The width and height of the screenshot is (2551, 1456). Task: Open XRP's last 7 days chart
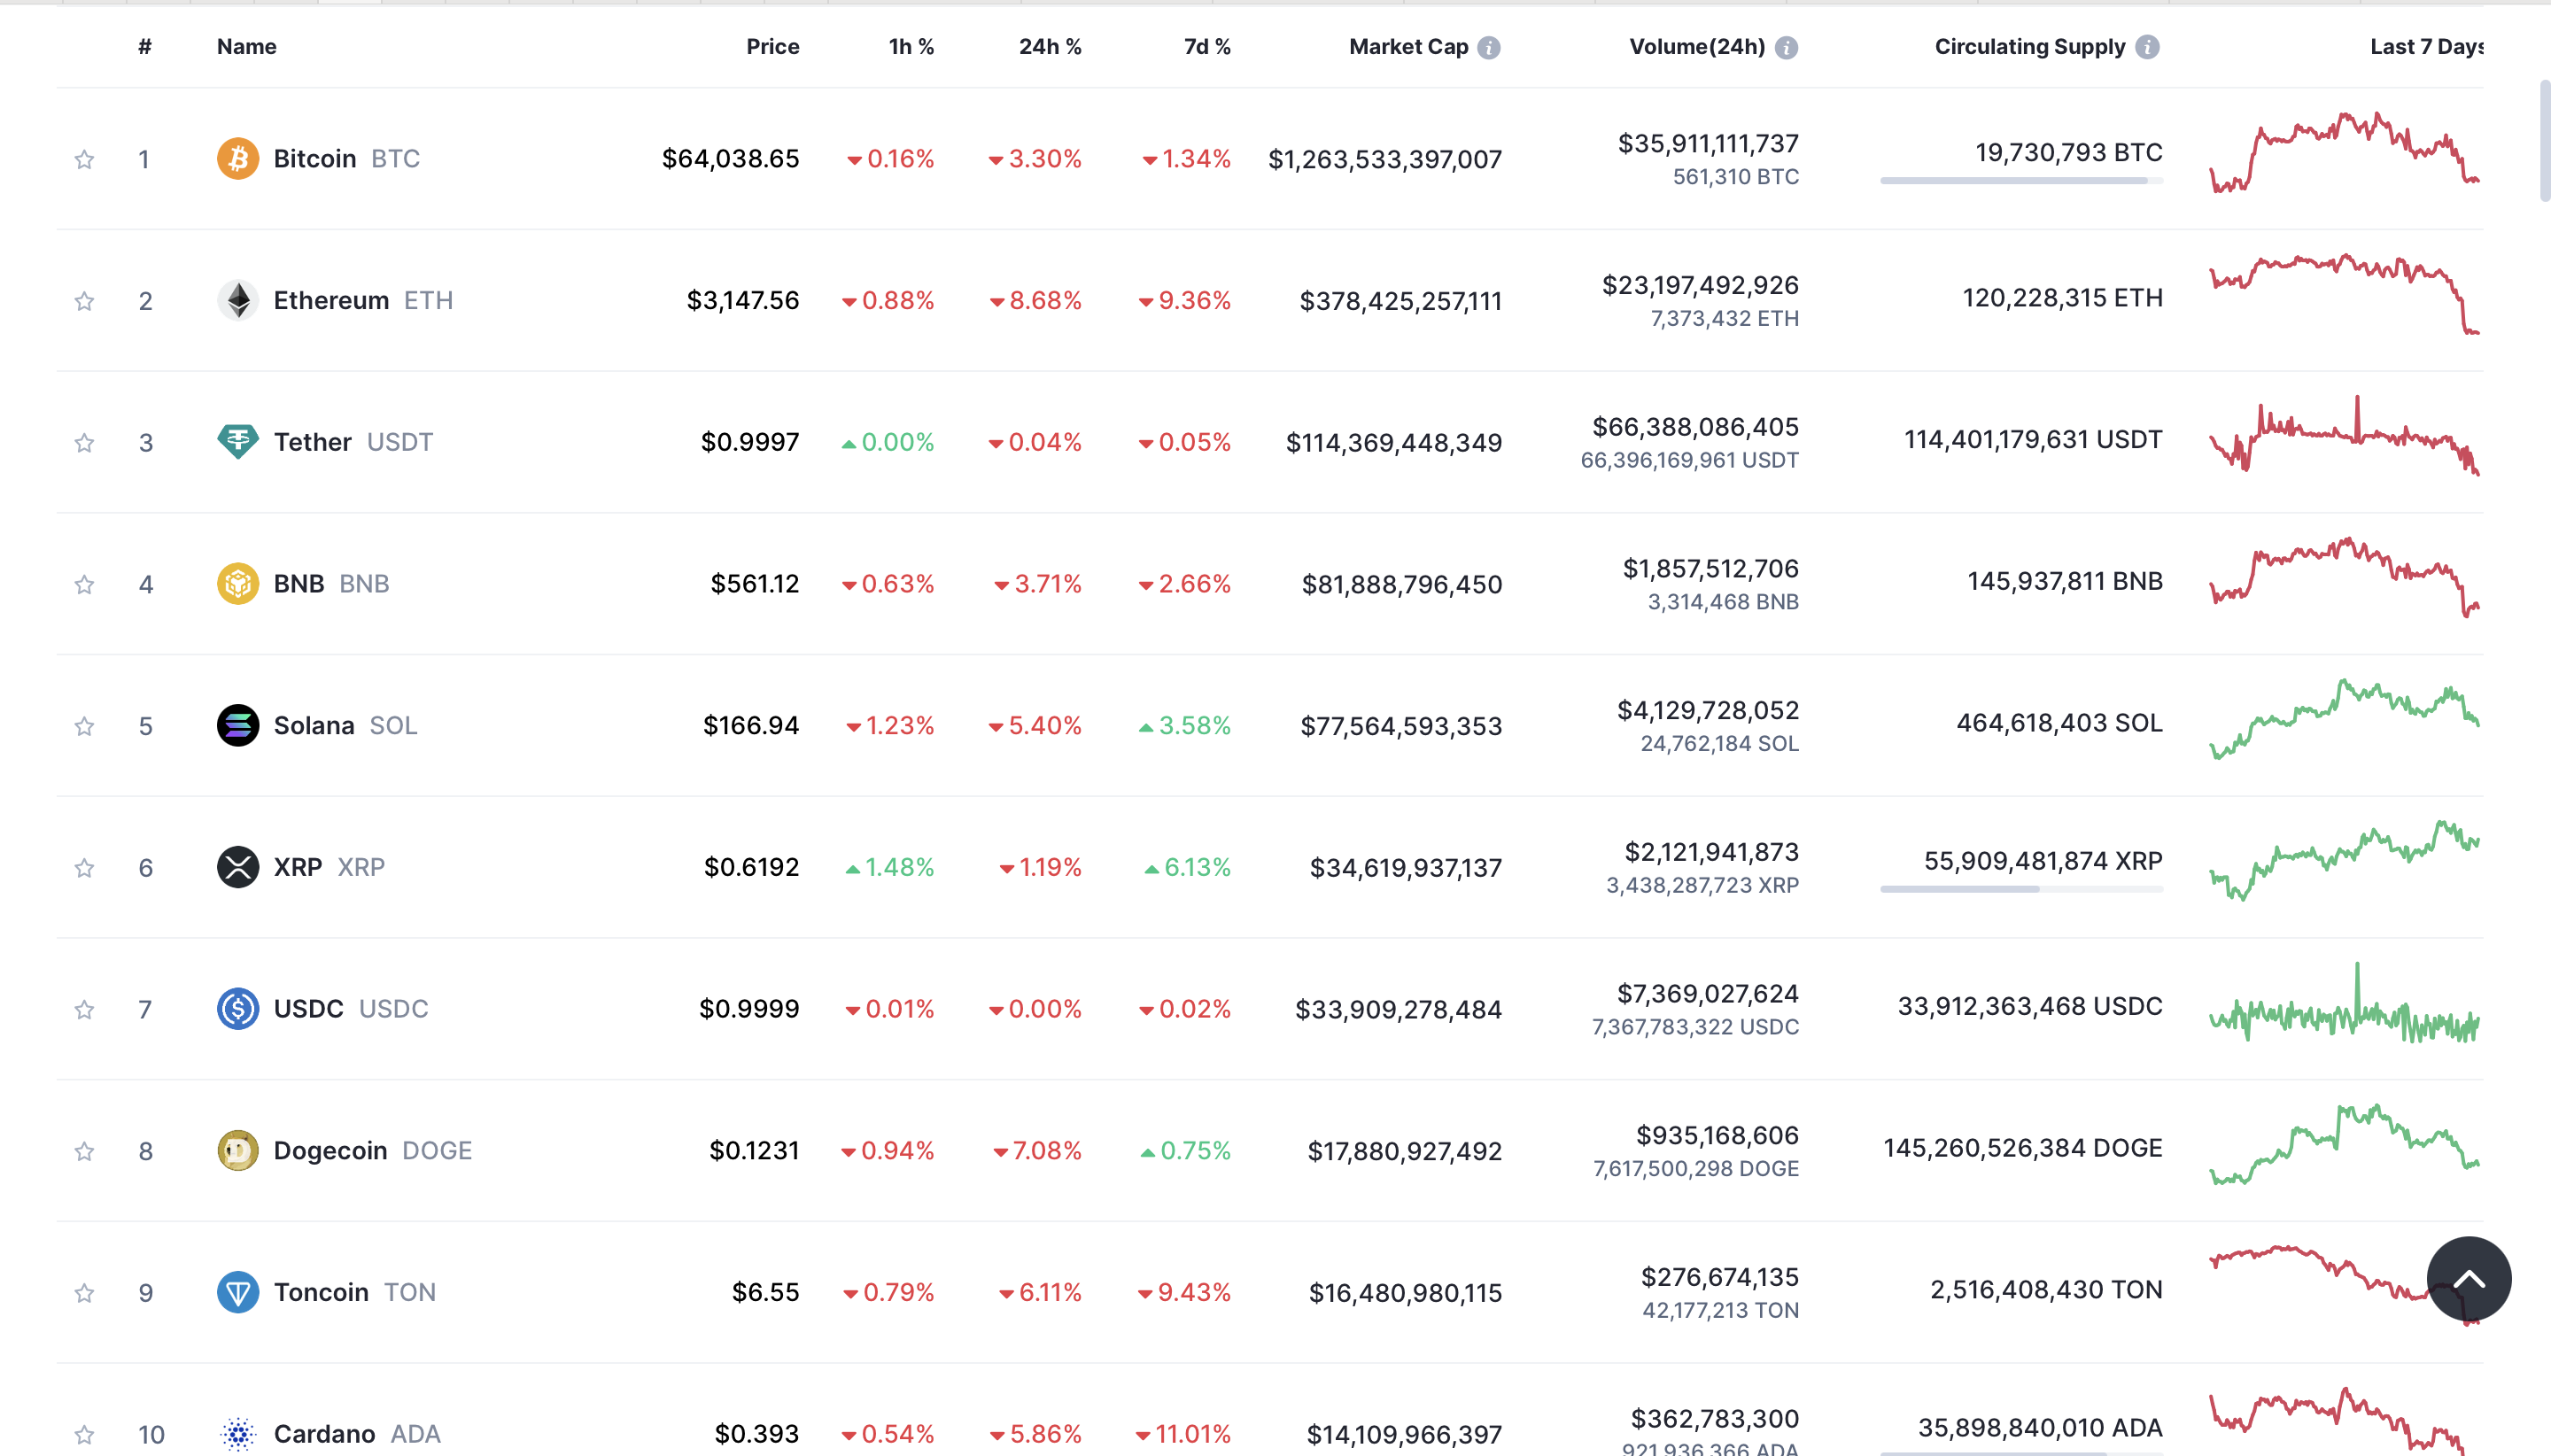(x=2343, y=861)
